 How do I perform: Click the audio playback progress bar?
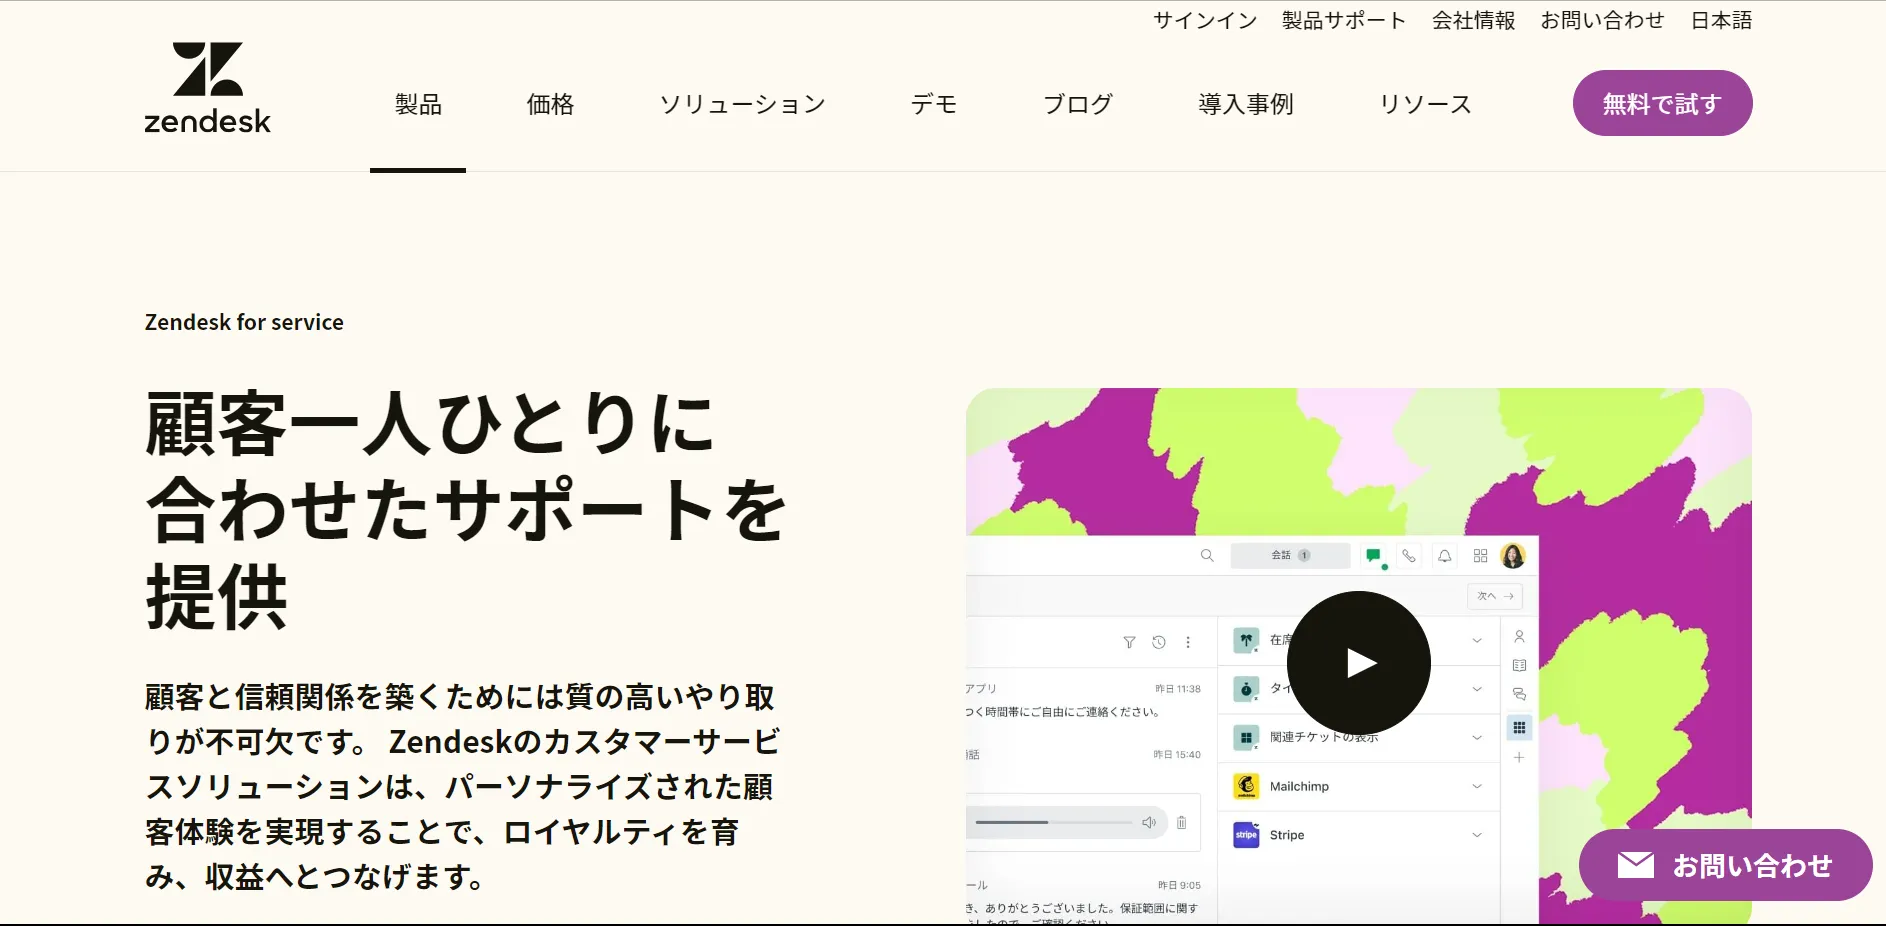1053,822
